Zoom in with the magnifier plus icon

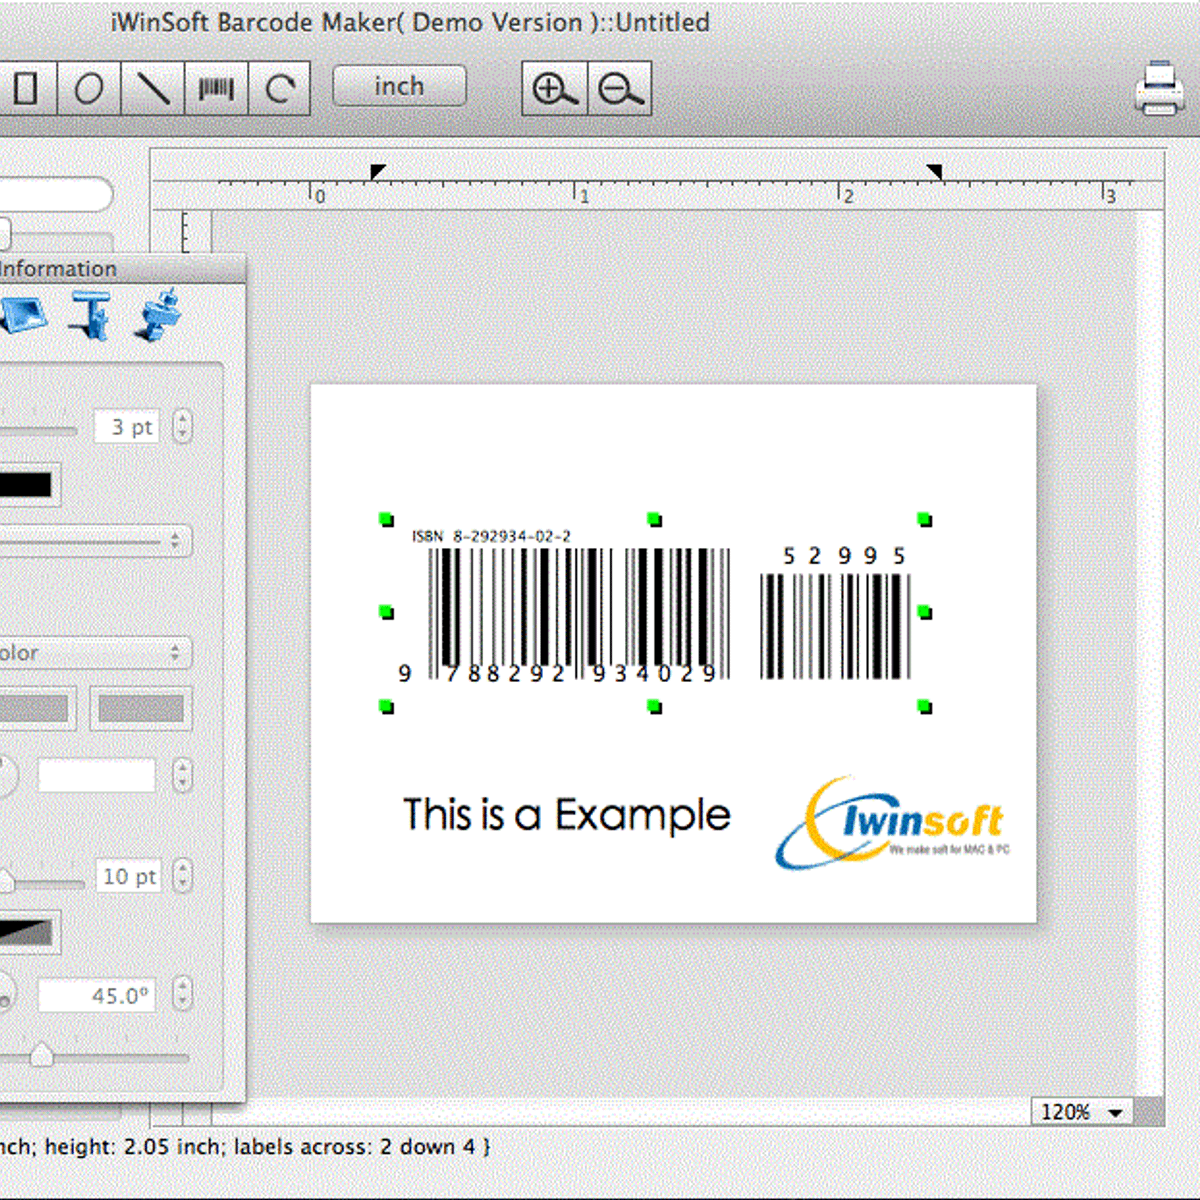554,89
